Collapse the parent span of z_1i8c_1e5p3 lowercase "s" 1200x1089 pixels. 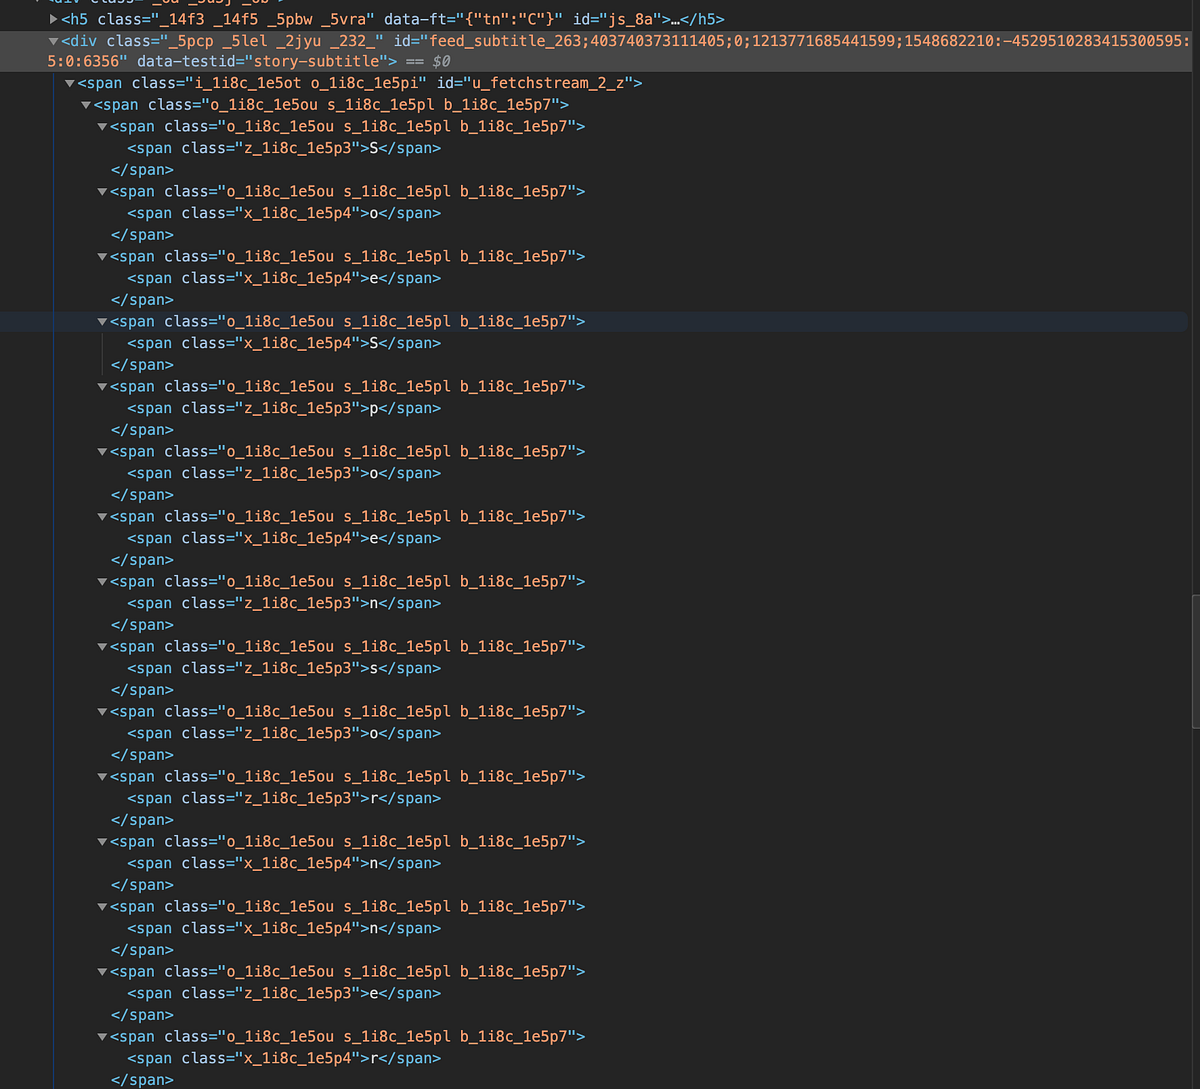point(102,647)
